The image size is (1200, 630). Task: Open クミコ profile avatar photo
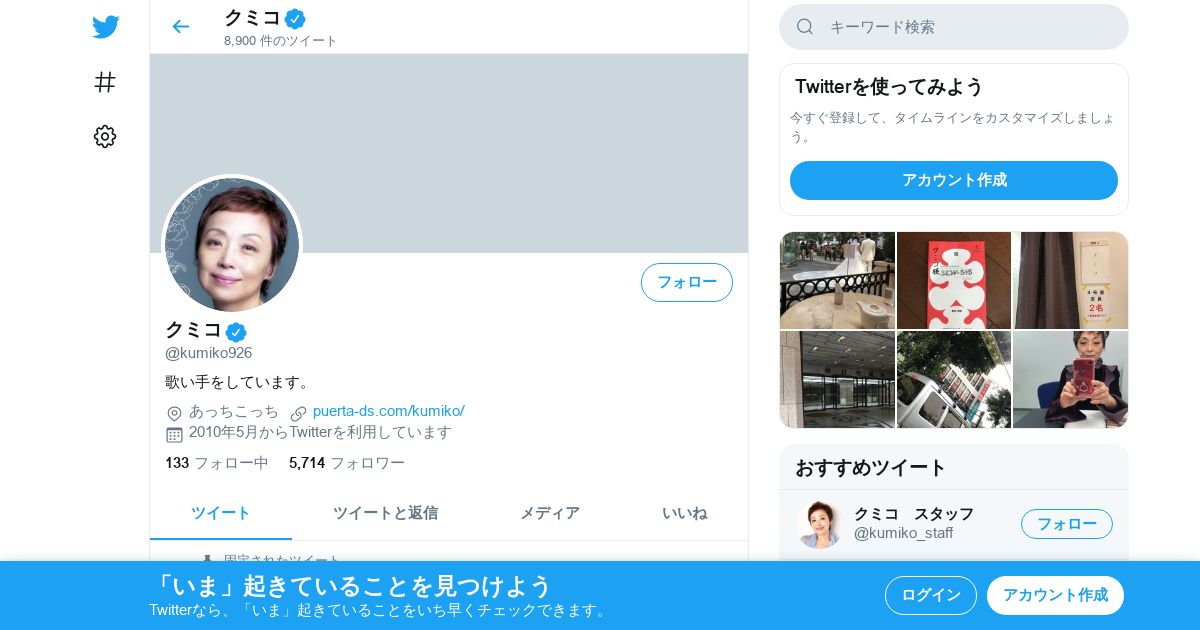[232, 244]
